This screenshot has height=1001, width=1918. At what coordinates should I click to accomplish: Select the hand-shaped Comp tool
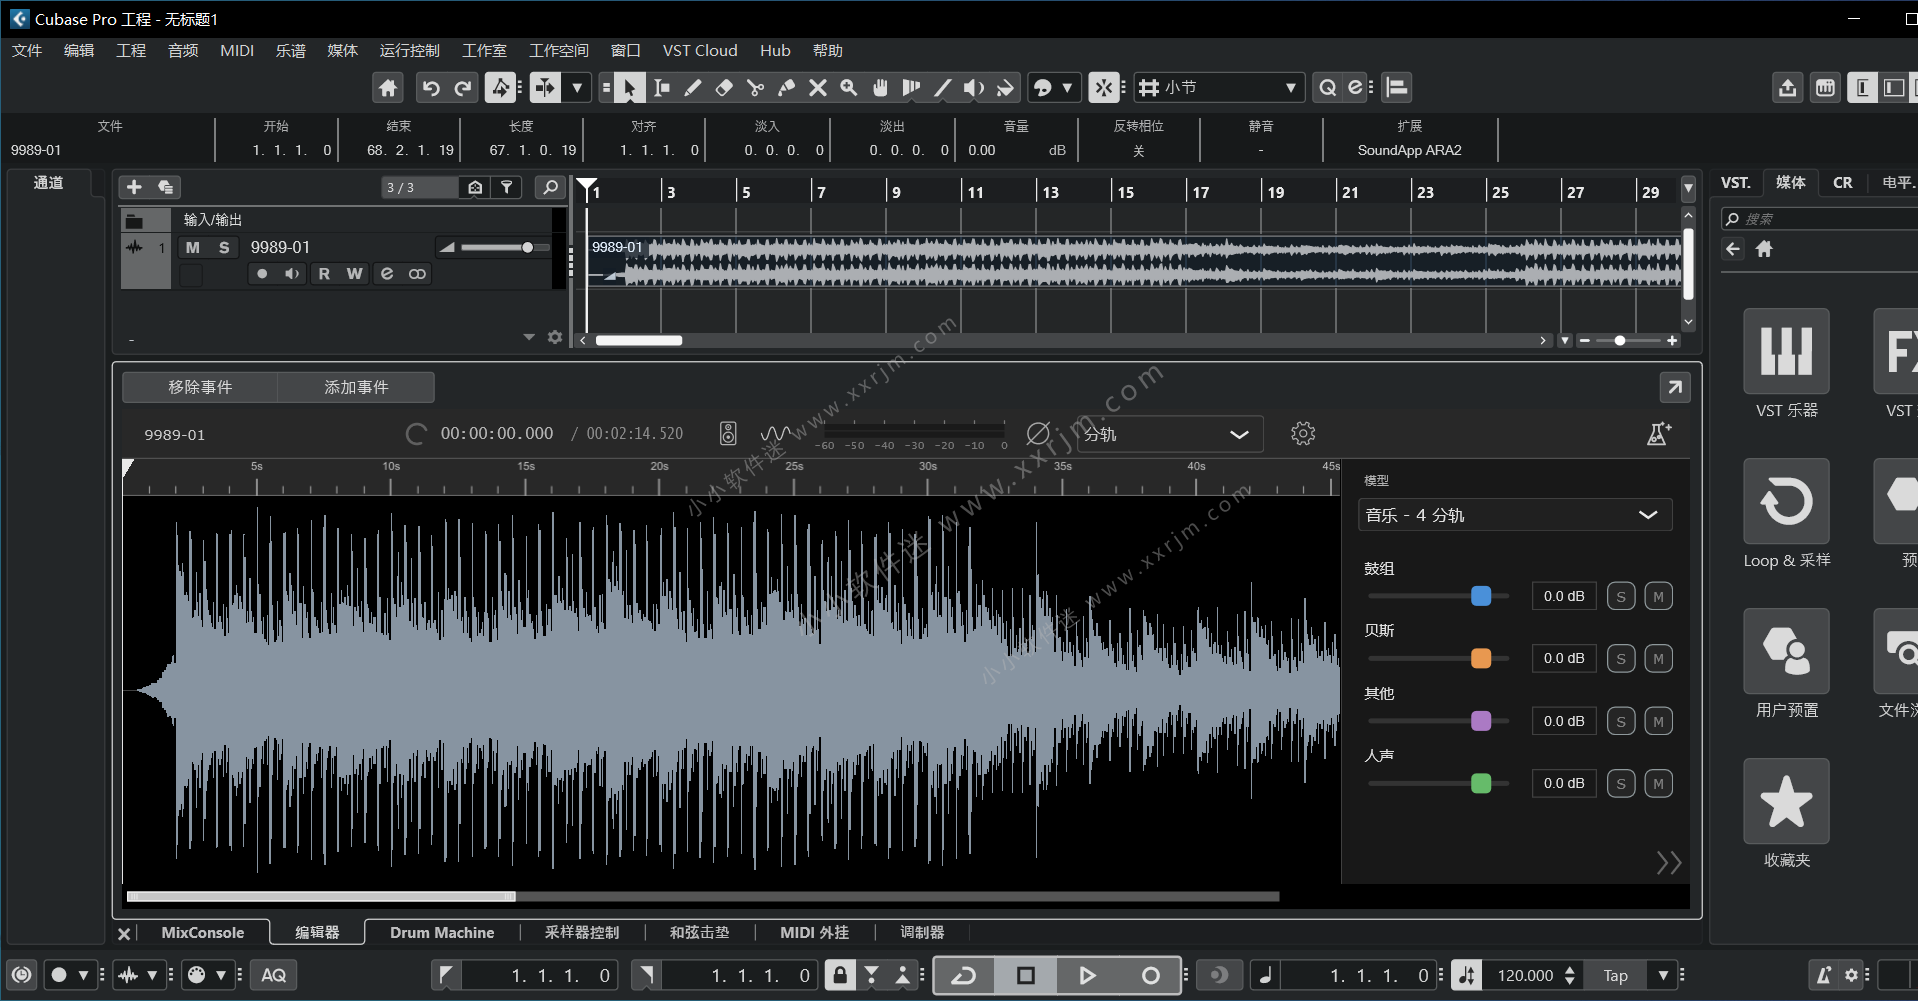(x=880, y=88)
